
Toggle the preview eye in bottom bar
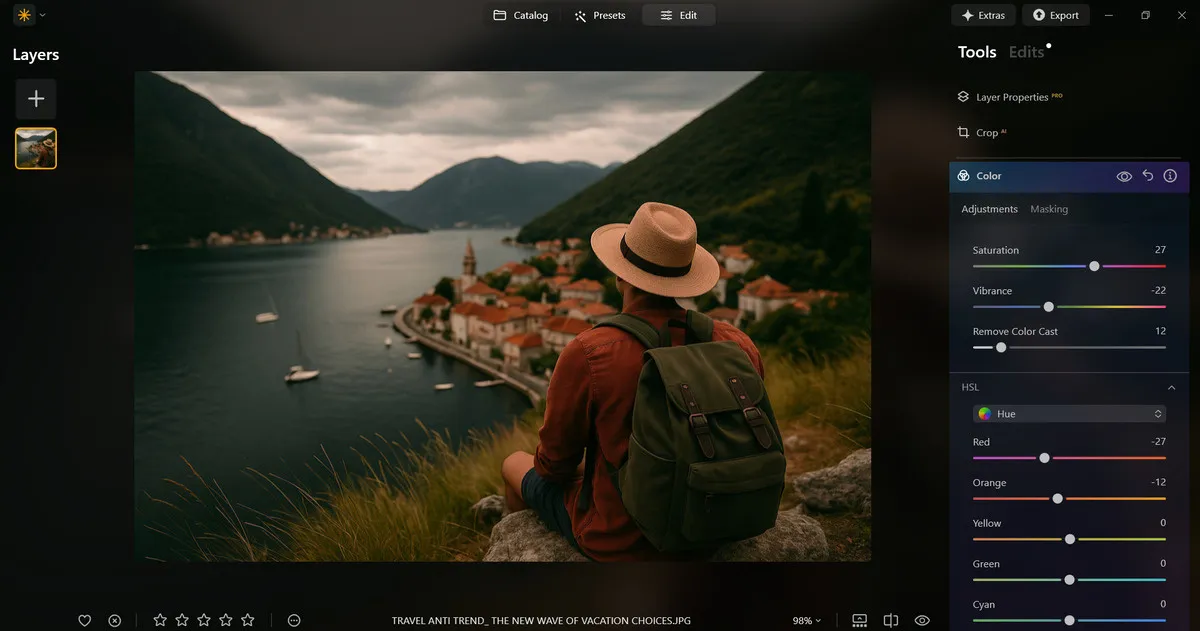922,620
